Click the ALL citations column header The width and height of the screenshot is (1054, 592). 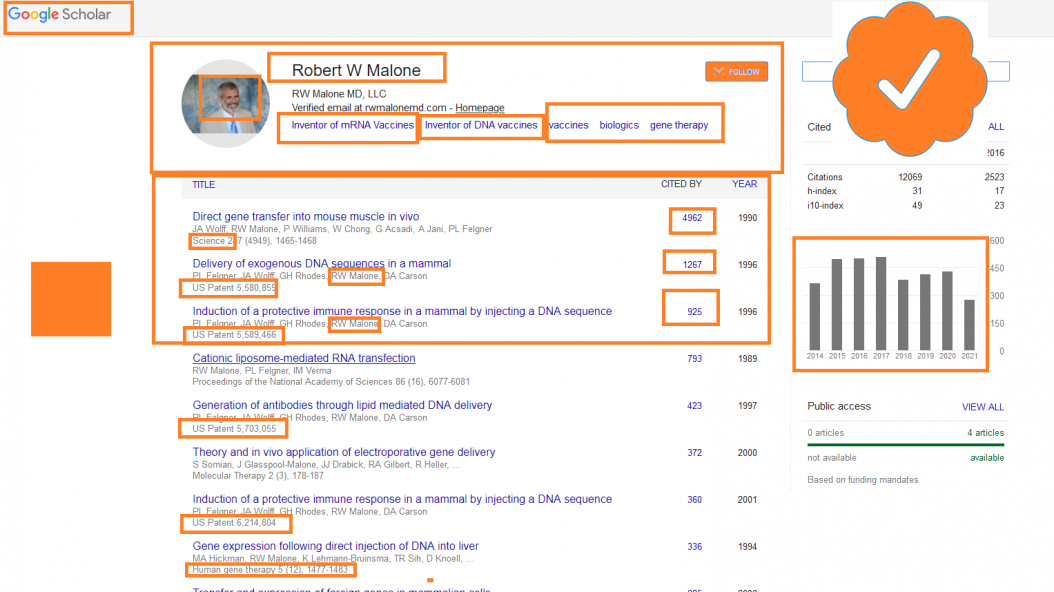point(996,126)
